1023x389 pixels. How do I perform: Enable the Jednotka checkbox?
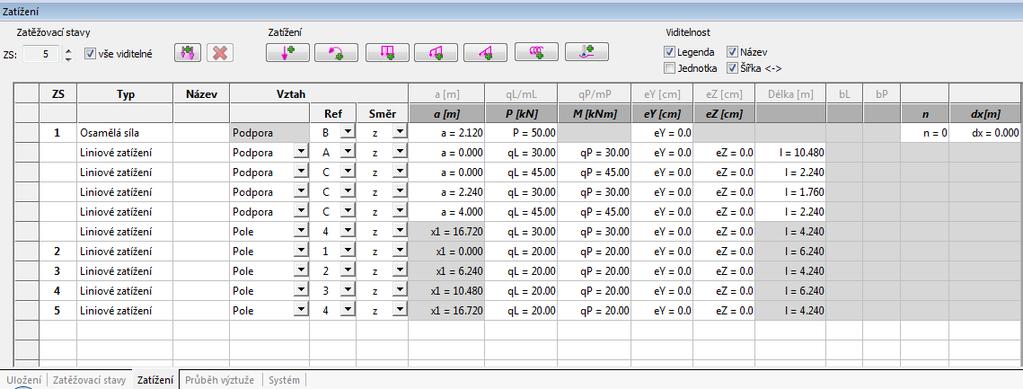669,68
